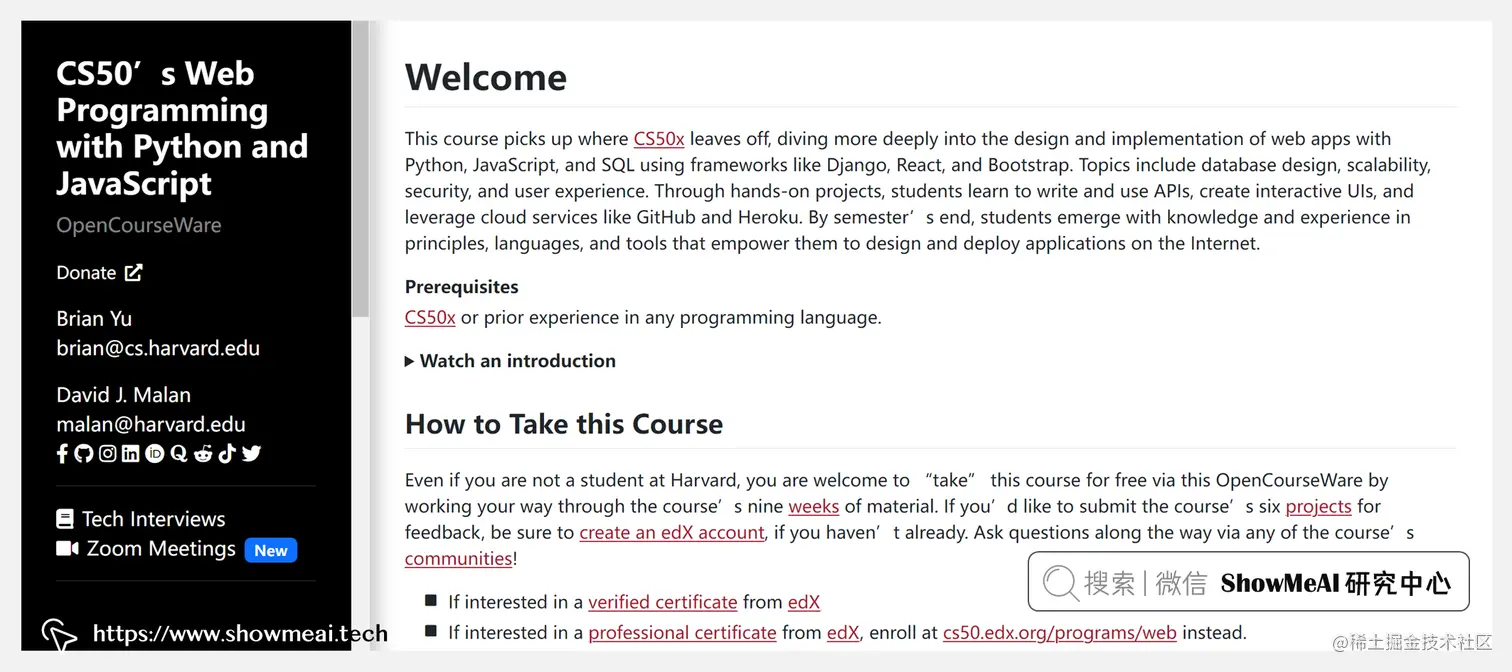Viewport: 1512px width, 672px height.
Task: Open the Instagram icon
Action: (108, 453)
